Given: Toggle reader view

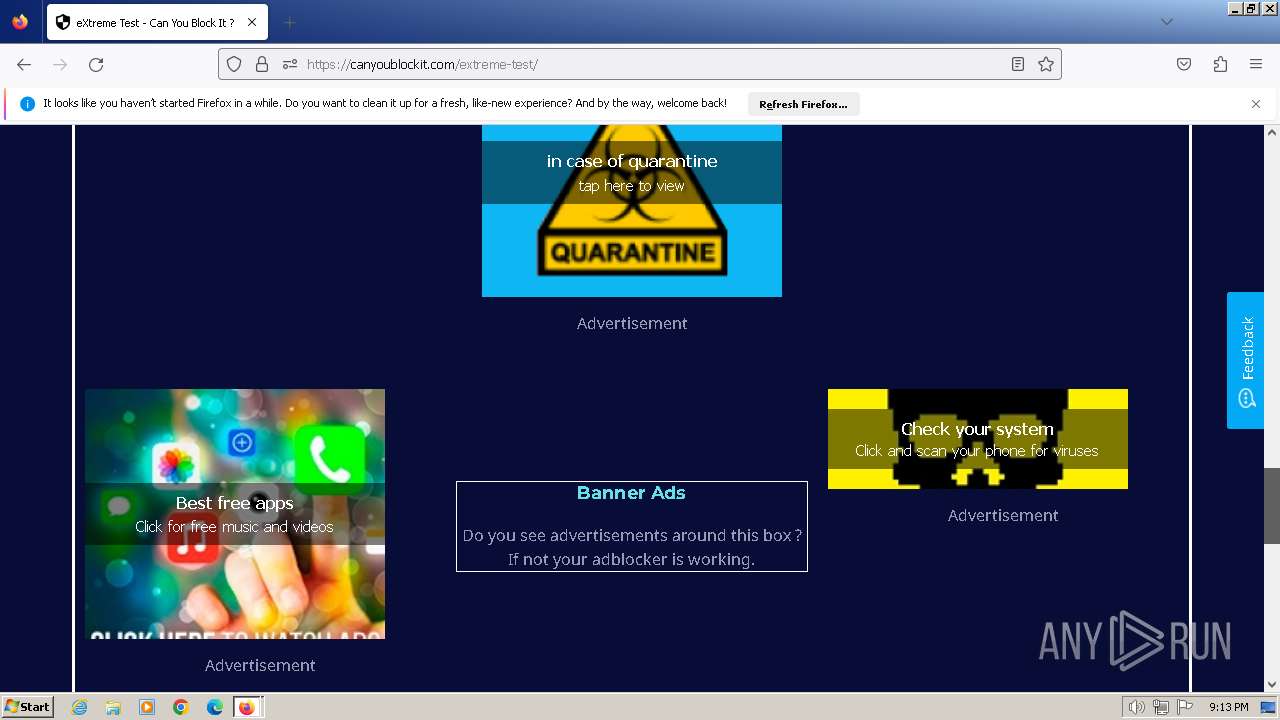Looking at the screenshot, I should coord(1018,64).
